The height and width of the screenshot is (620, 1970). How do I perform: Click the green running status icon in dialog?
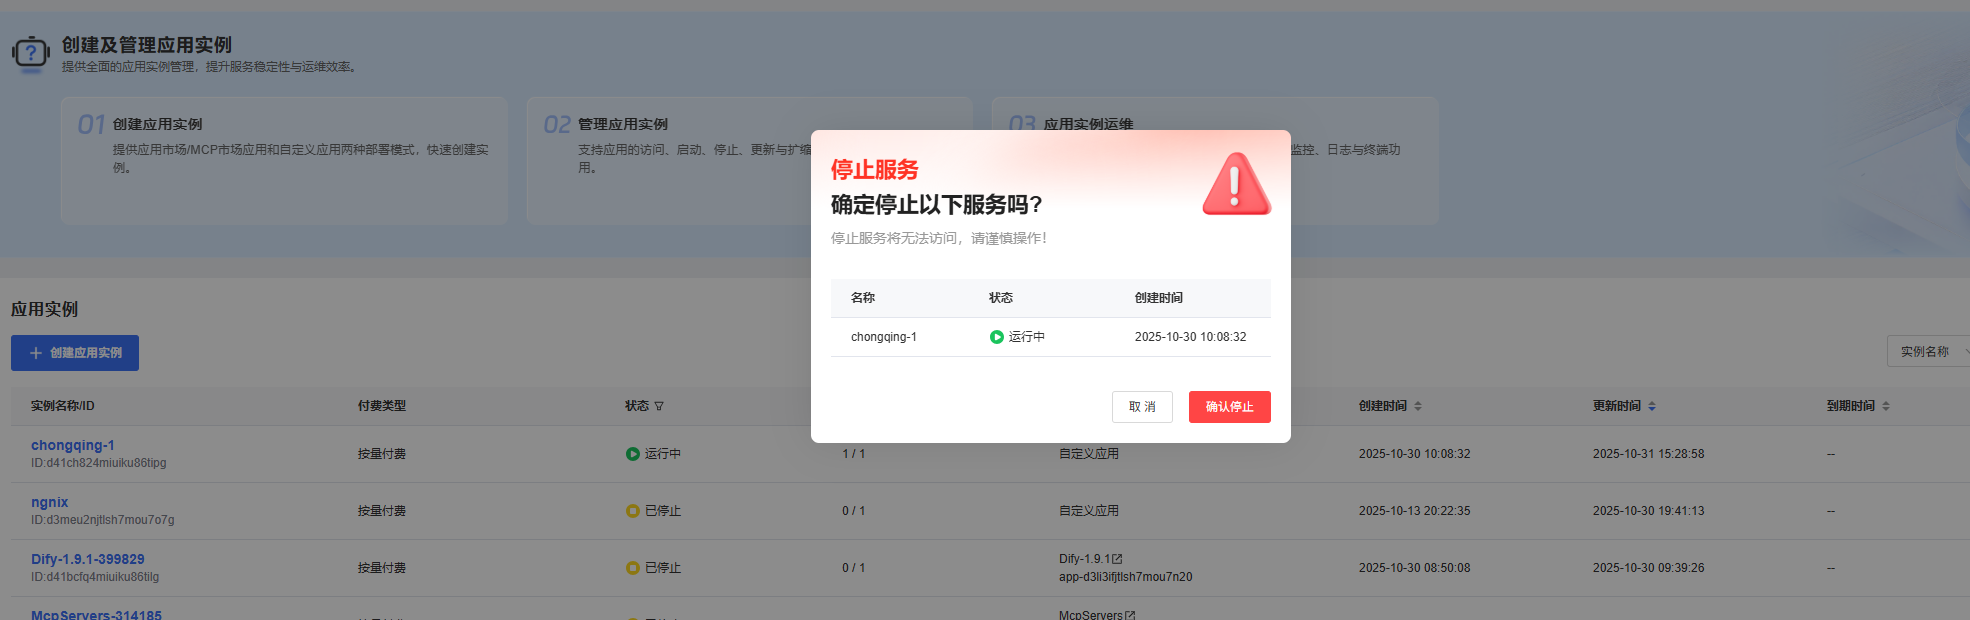click(x=996, y=337)
